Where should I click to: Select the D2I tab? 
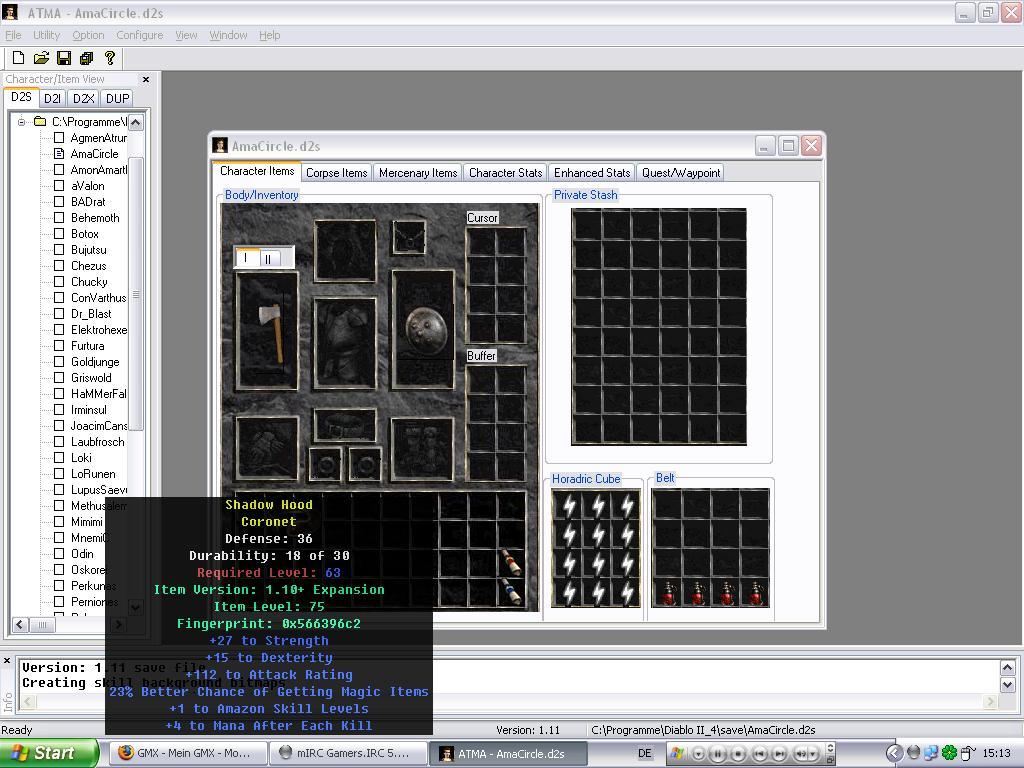coord(52,99)
